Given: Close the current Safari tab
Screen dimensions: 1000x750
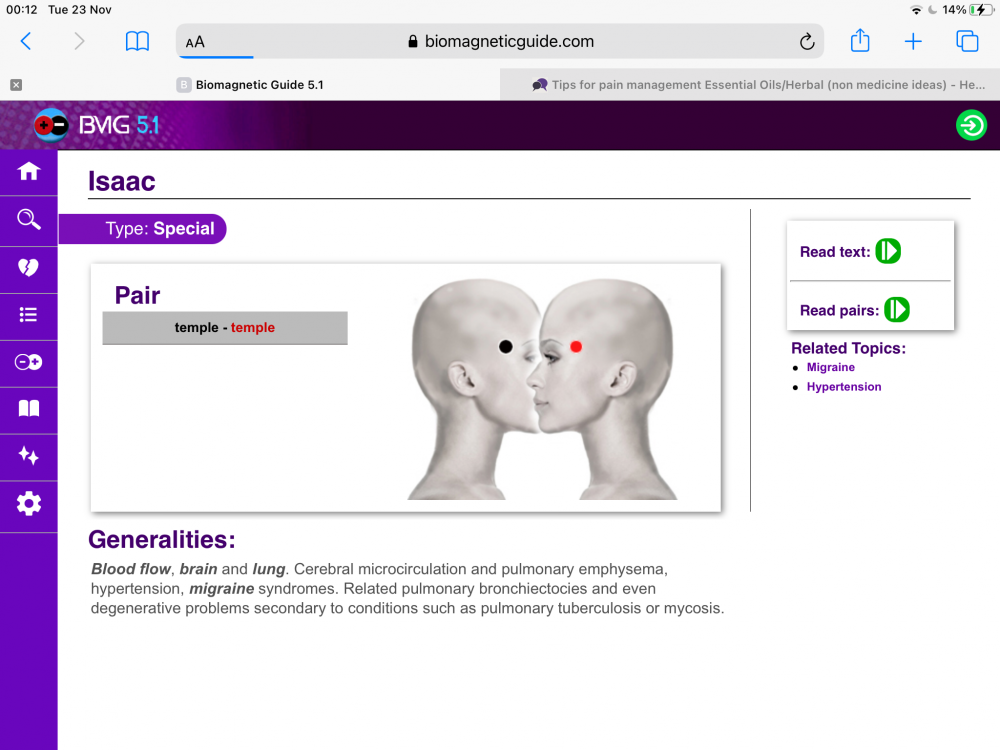Looking at the screenshot, I should (16, 85).
